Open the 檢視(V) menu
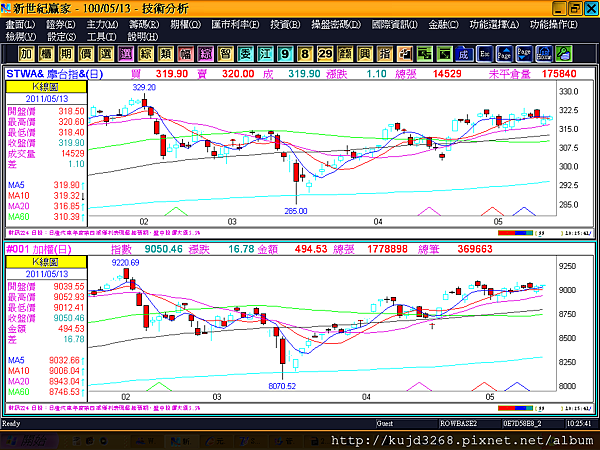The height and width of the screenshot is (450, 600). click(x=21, y=37)
